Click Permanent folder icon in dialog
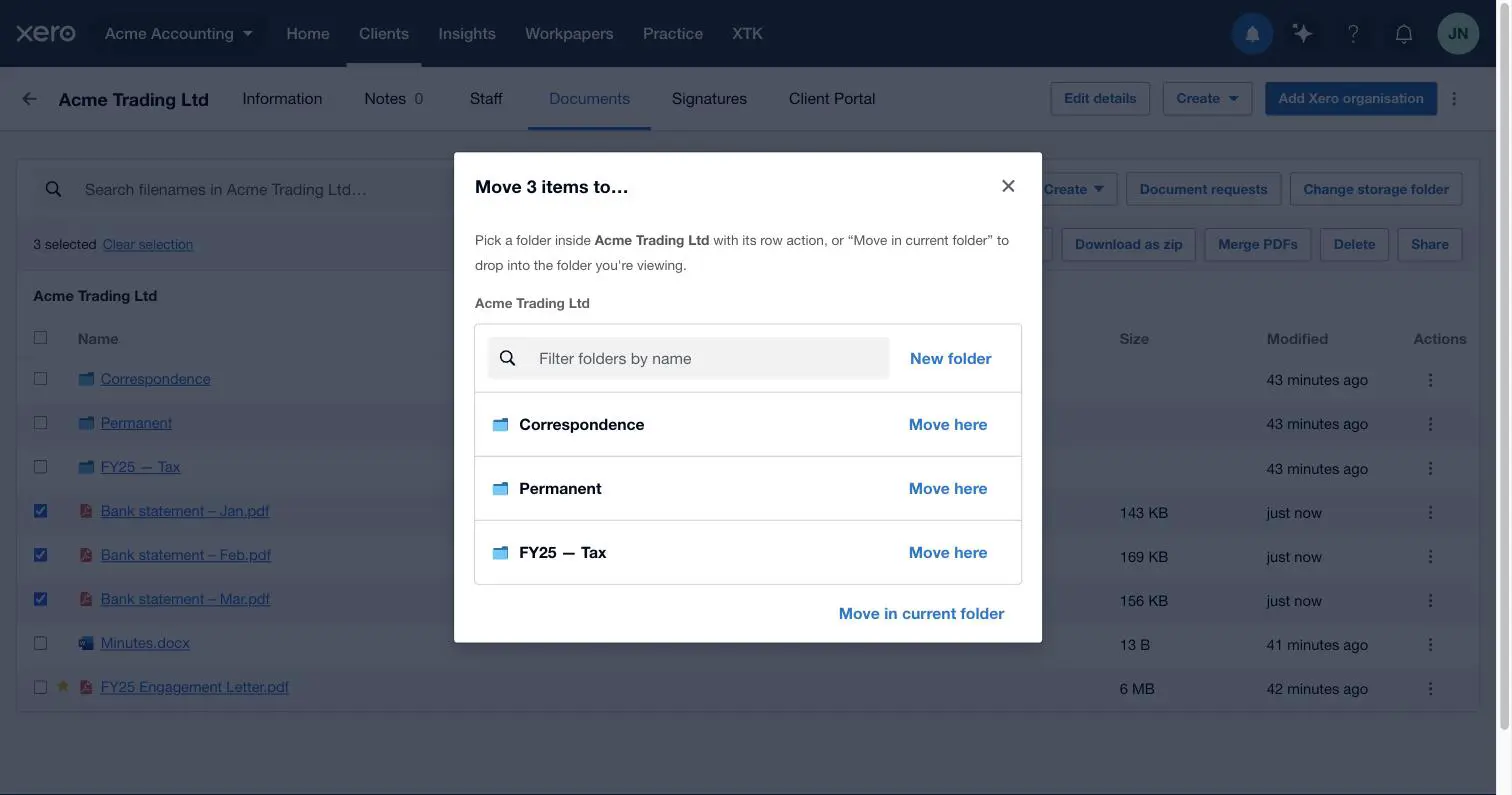 pyautogui.click(x=501, y=489)
